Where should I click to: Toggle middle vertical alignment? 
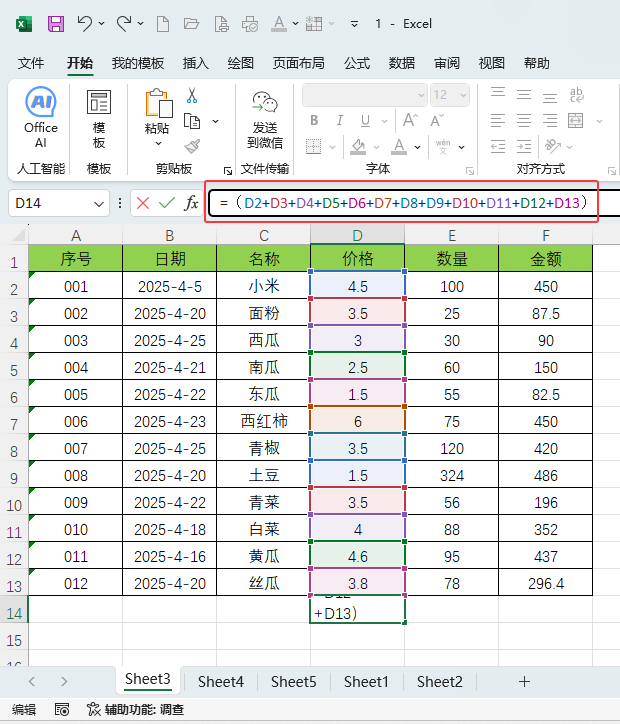coord(524,95)
